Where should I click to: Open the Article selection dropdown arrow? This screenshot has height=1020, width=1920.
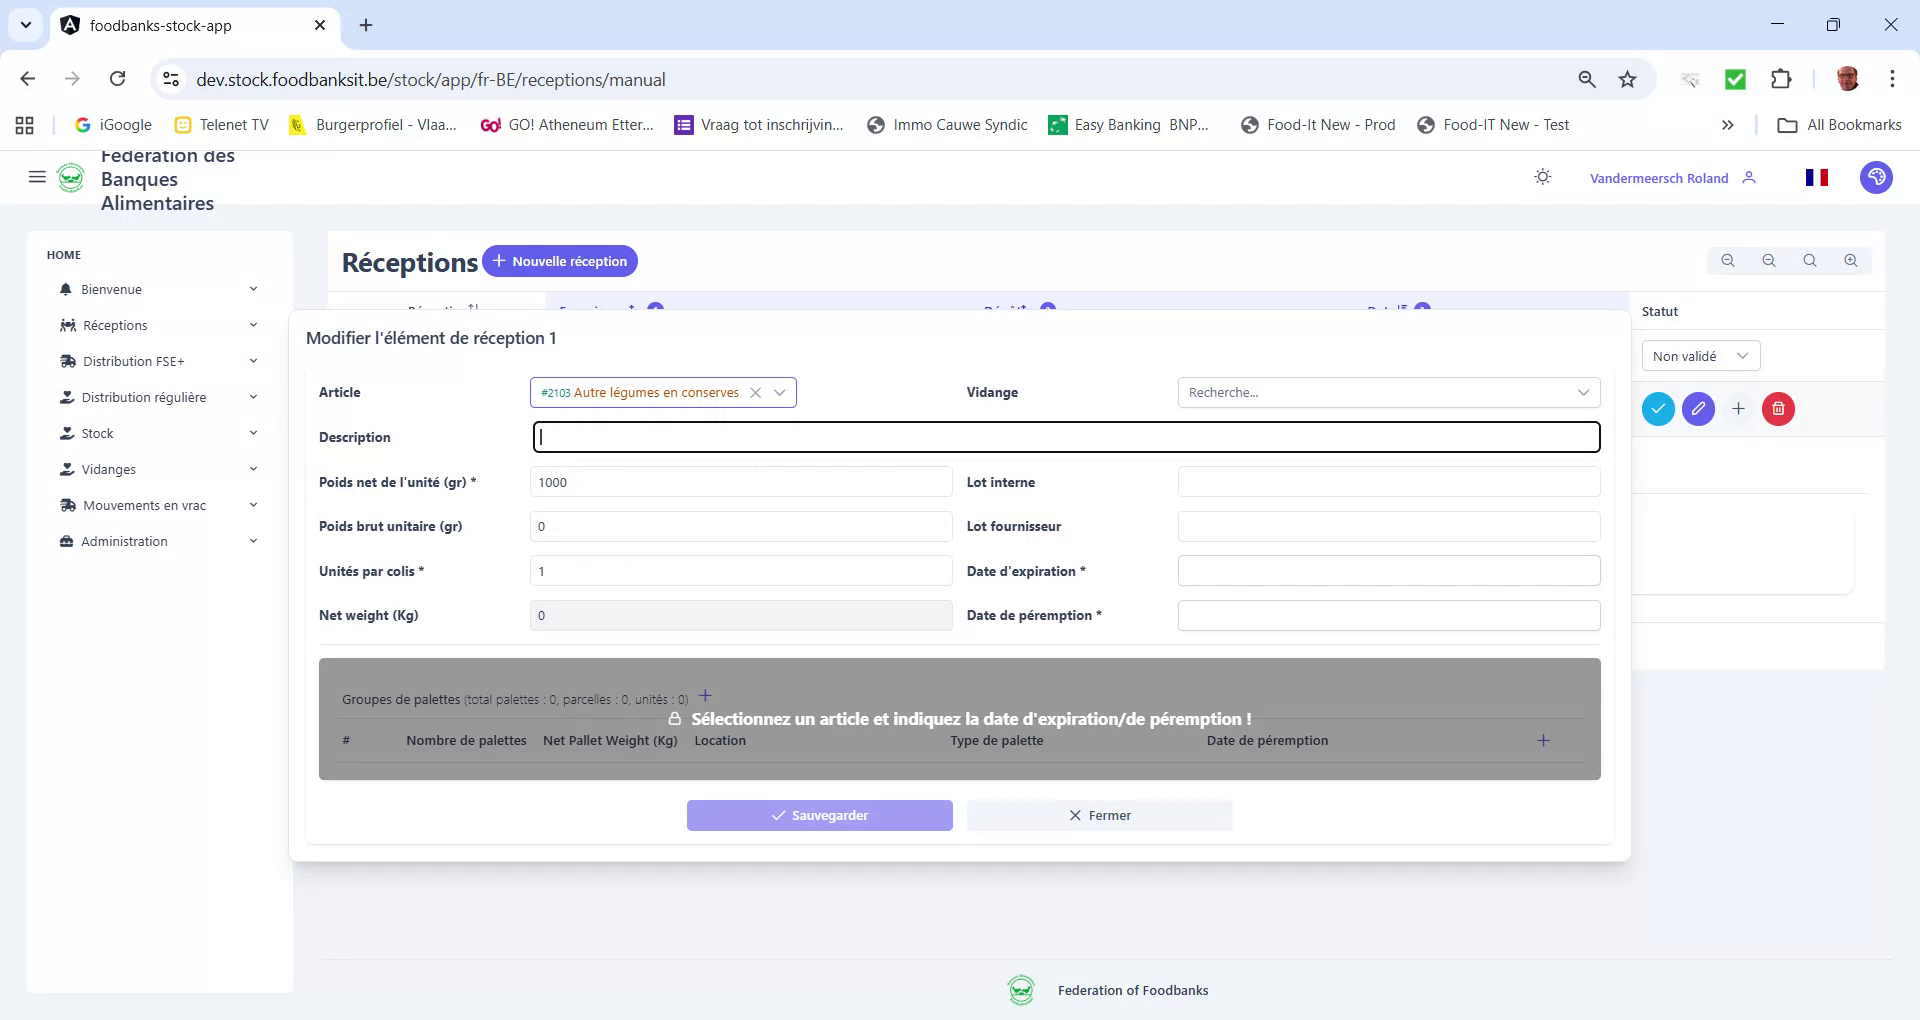click(780, 392)
